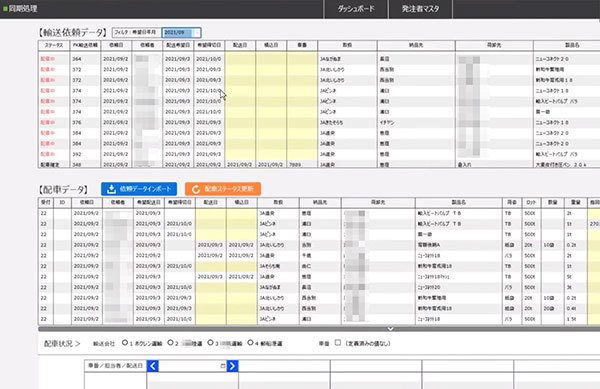Go to previous date with blue left arrow
Viewport: 600px width, 389px height.
coord(153,366)
